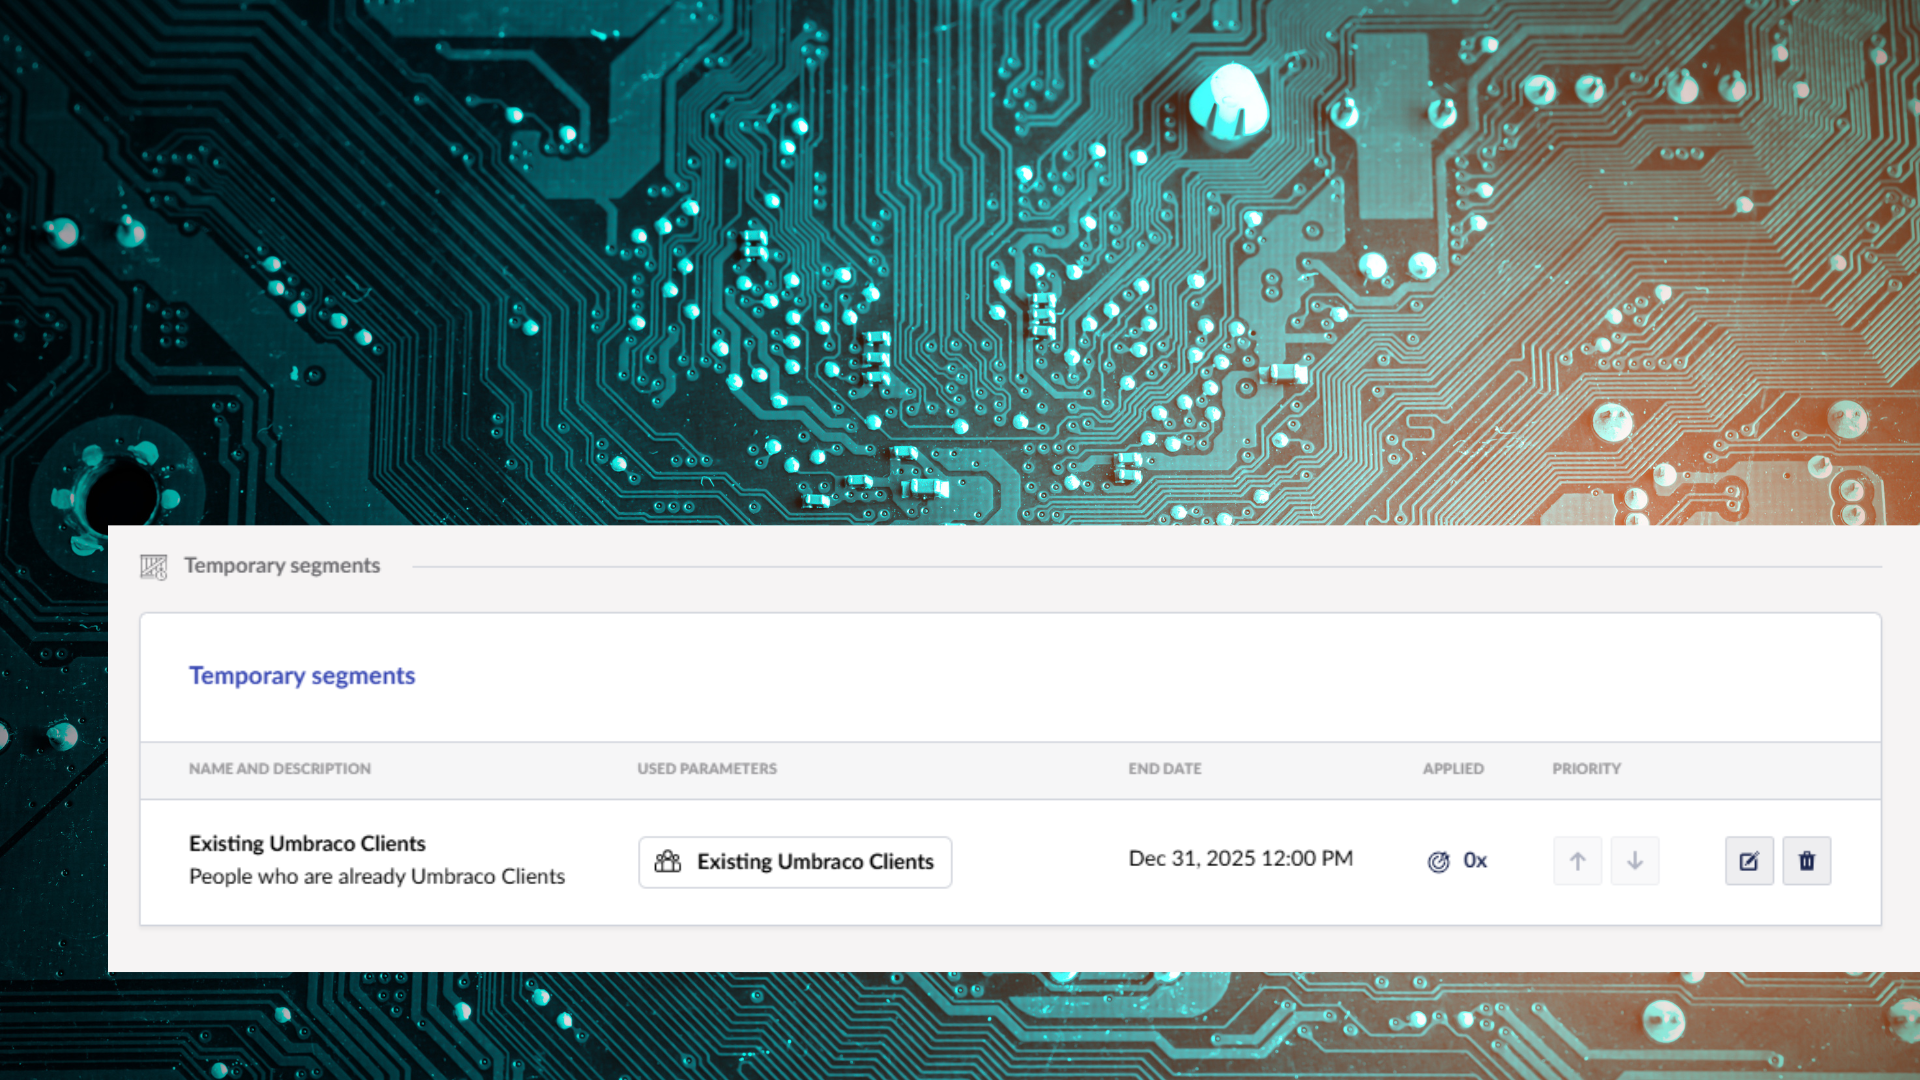Delete the Existing Umbraco Clients segment

click(x=1807, y=861)
